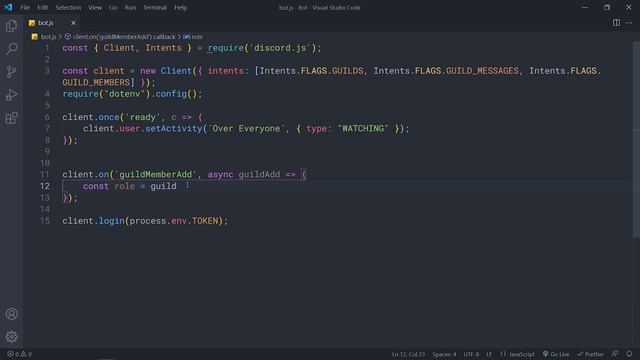This screenshot has width=640, height=360.
Task: Change the Spaces: 4 indentation setting
Action: pyautogui.click(x=444, y=354)
